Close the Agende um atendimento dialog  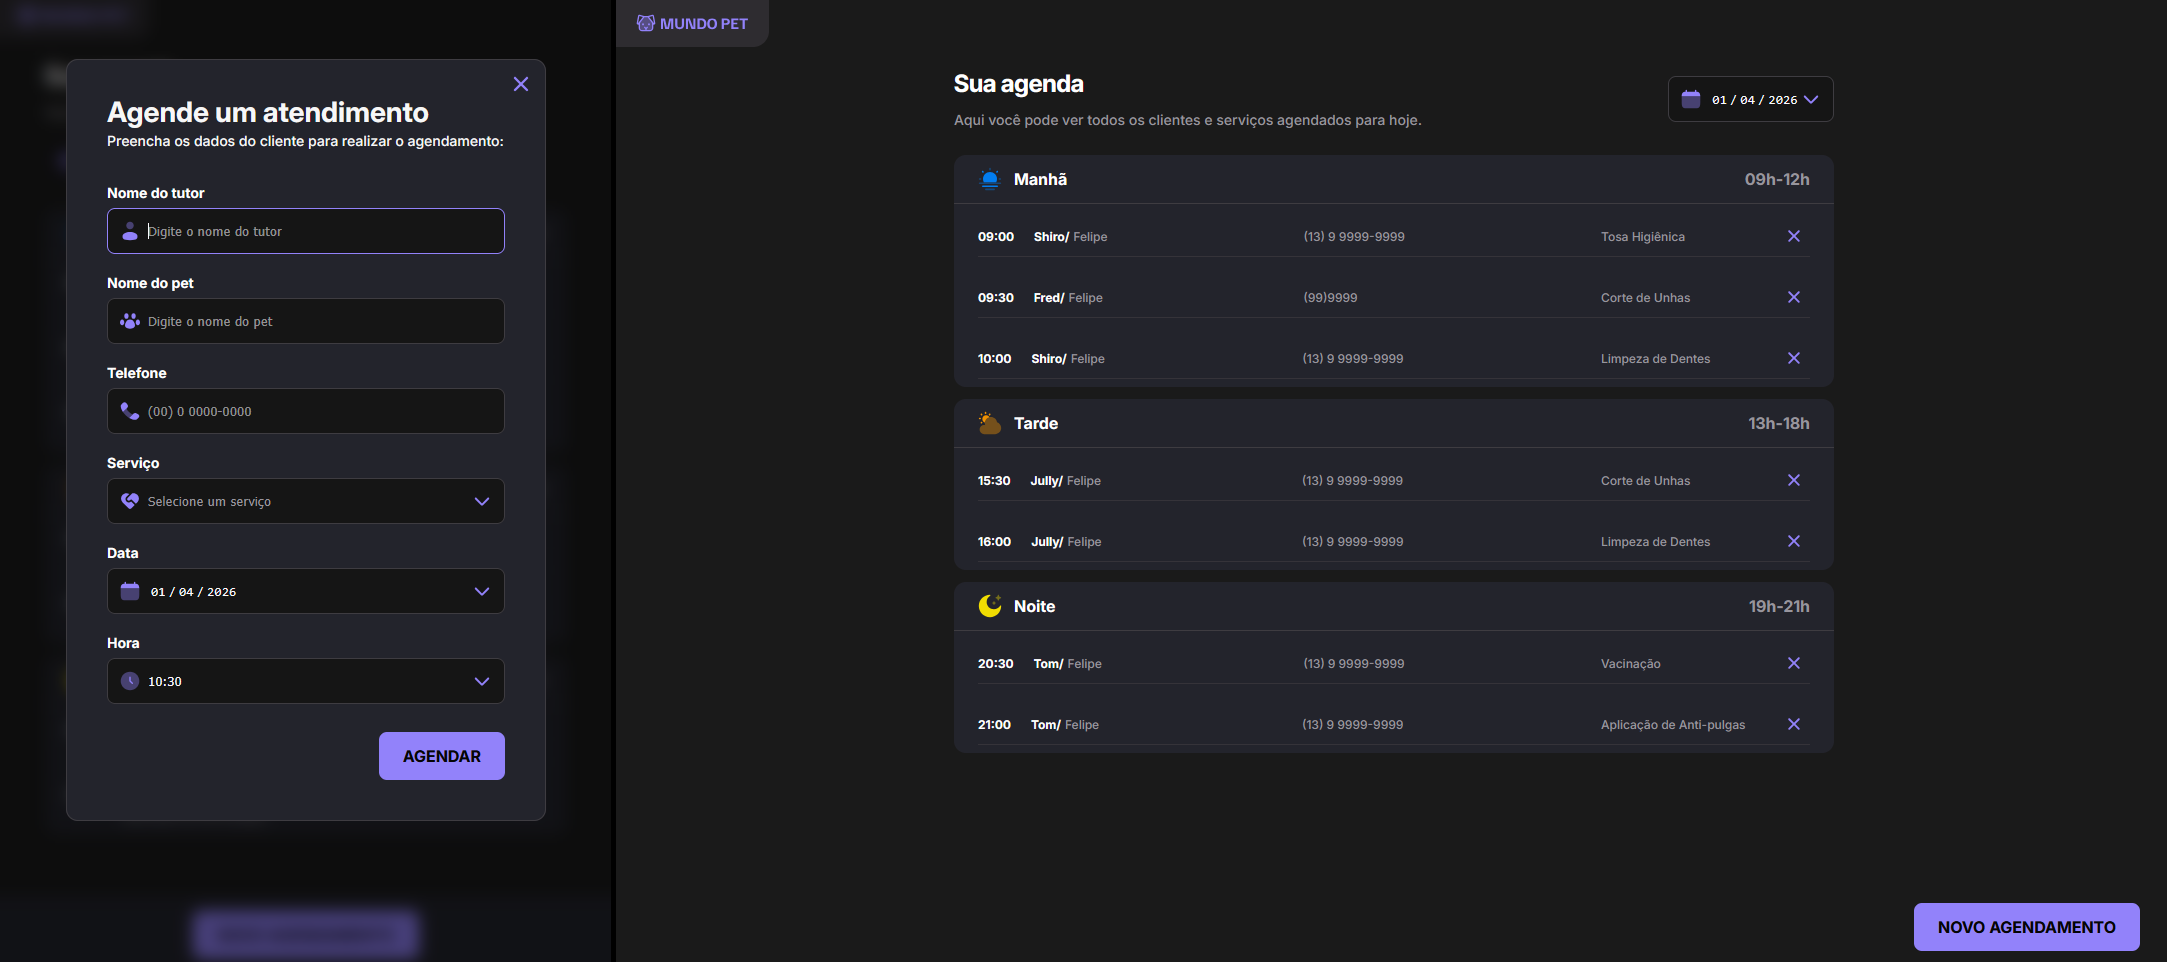click(520, 84)
